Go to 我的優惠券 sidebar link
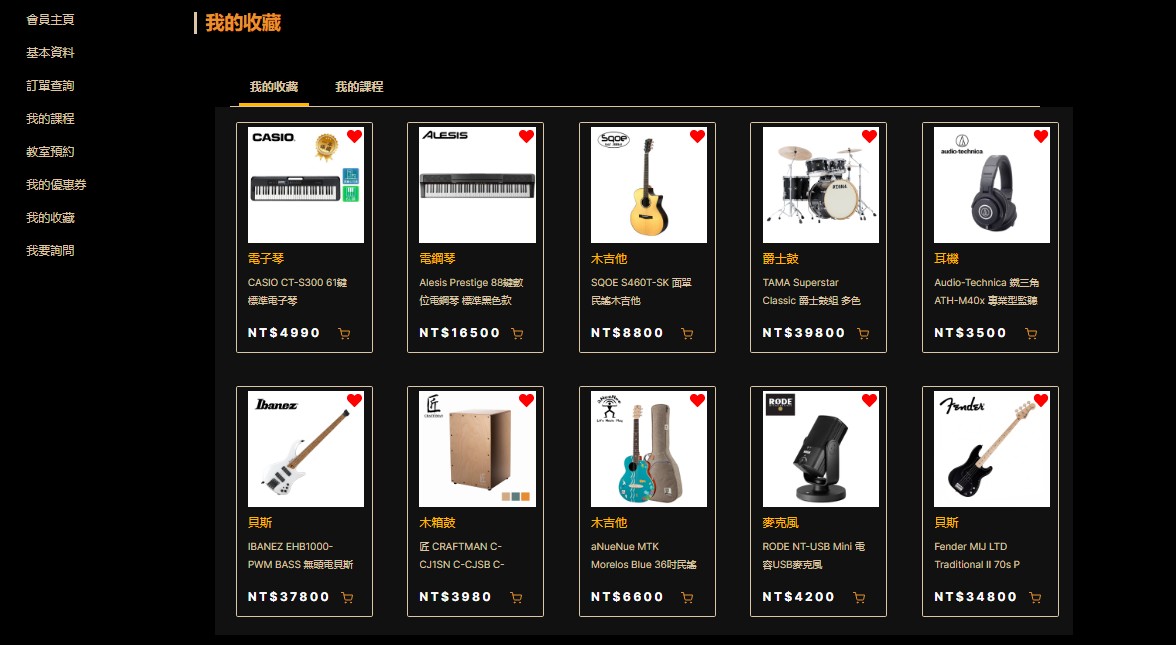The image size is (1176, 645). (56, 184)
